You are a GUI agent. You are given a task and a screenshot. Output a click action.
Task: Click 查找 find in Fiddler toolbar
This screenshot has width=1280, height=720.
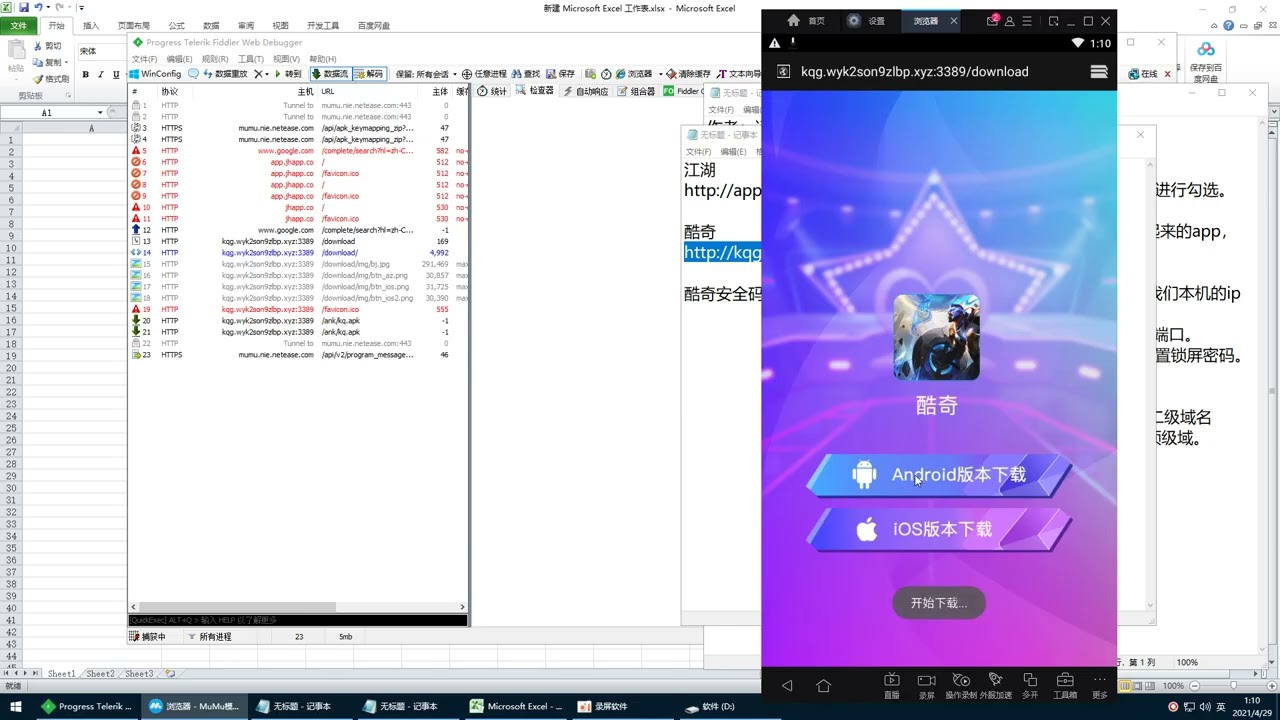526,74
